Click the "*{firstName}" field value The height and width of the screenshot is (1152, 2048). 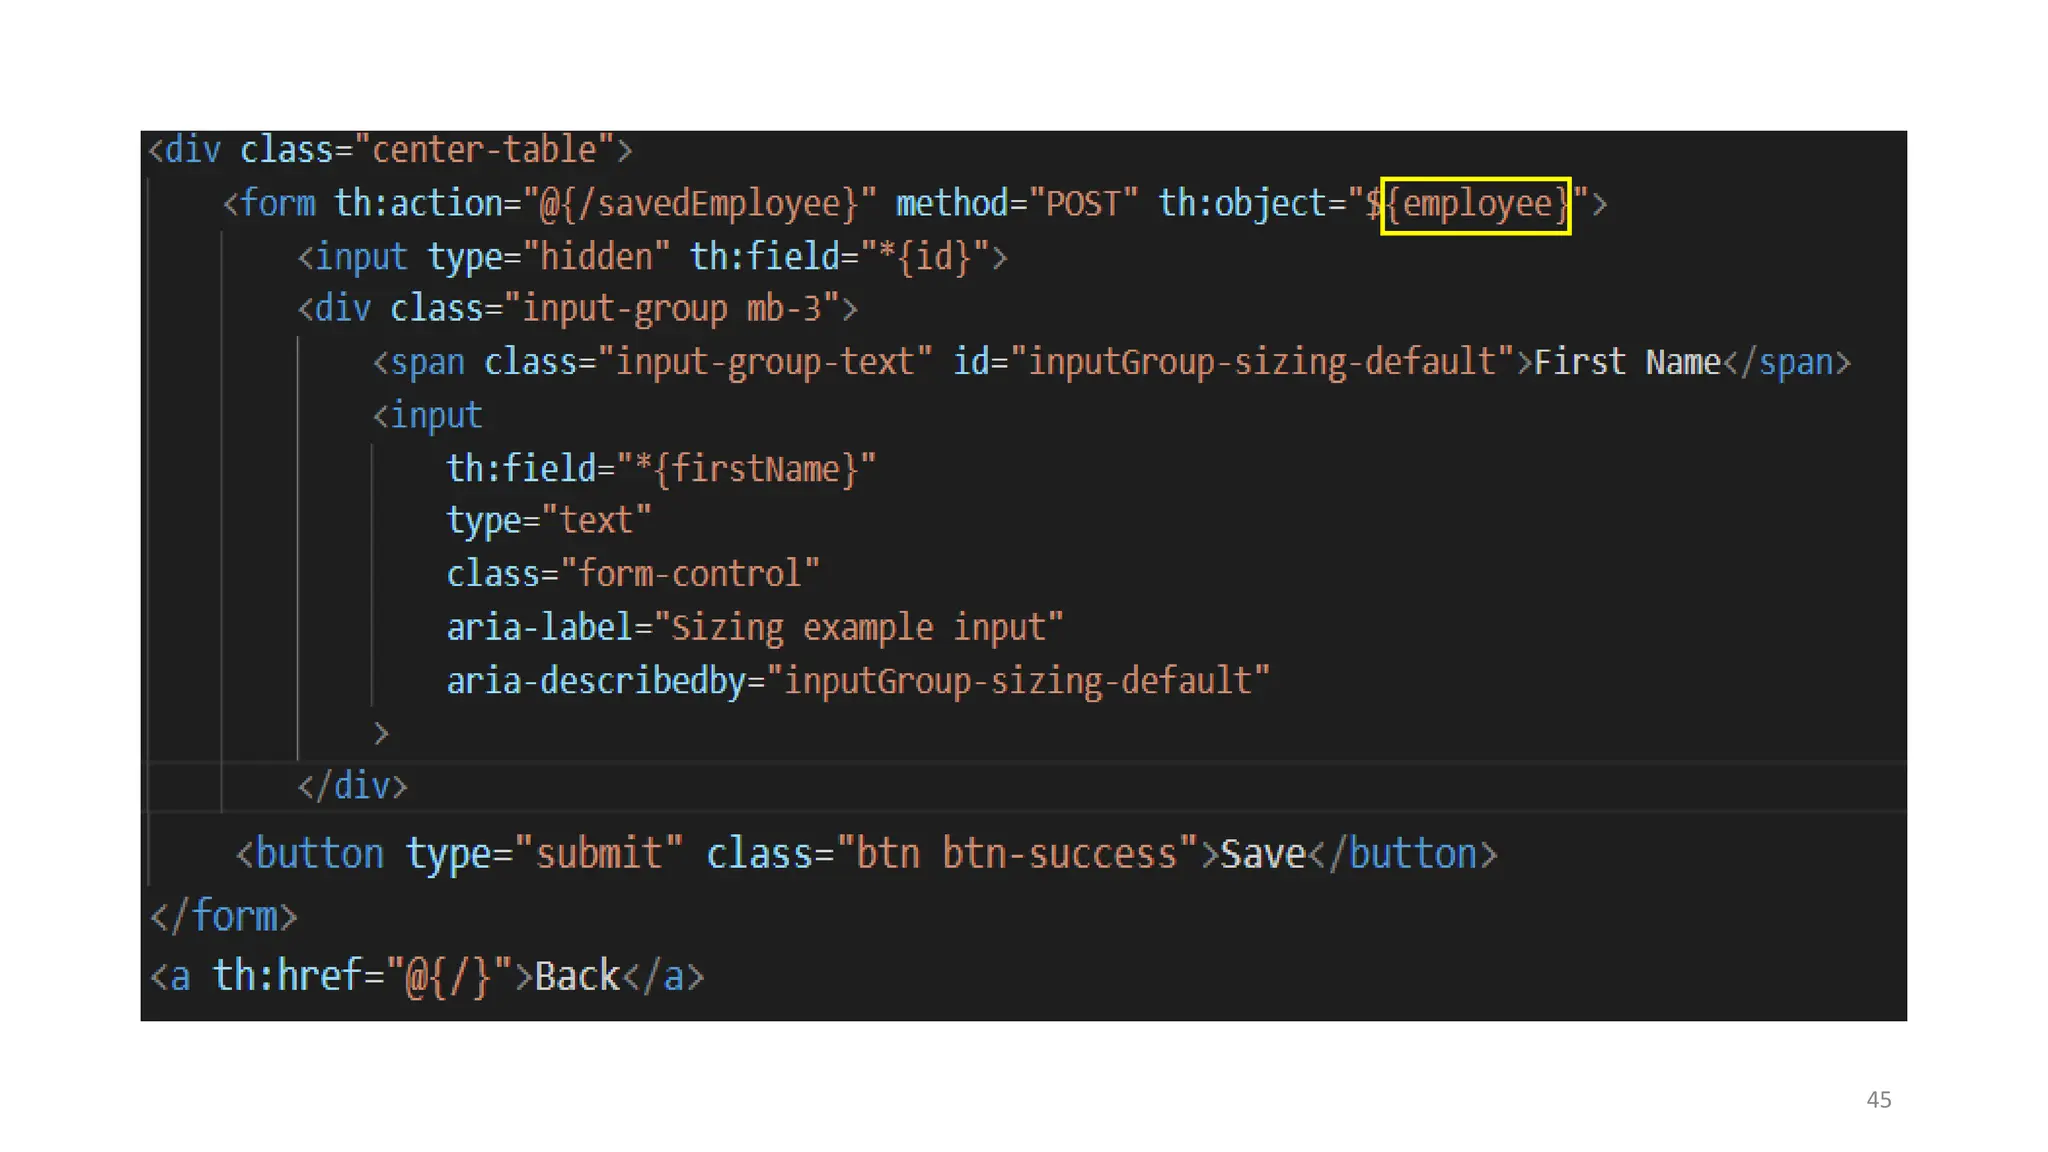(747, 468)
